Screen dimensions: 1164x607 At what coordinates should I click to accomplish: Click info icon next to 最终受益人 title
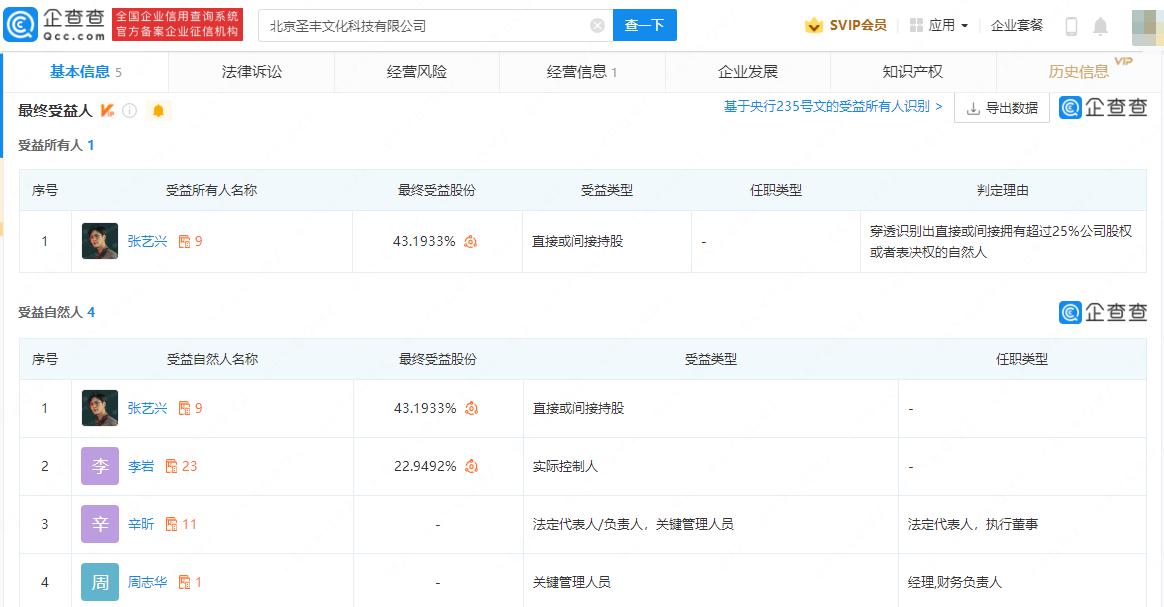click(x=130, y=110)
